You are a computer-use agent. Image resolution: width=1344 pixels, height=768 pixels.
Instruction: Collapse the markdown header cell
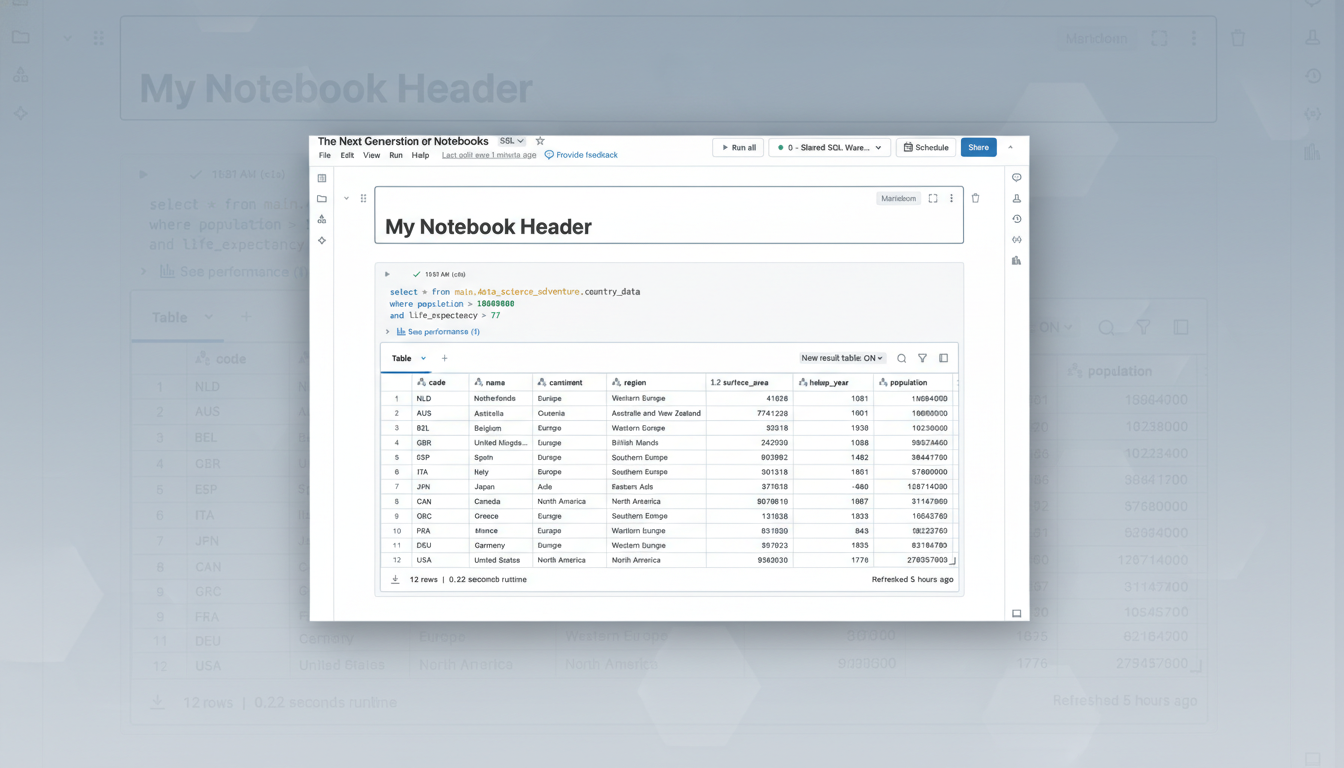pos(346,198)
